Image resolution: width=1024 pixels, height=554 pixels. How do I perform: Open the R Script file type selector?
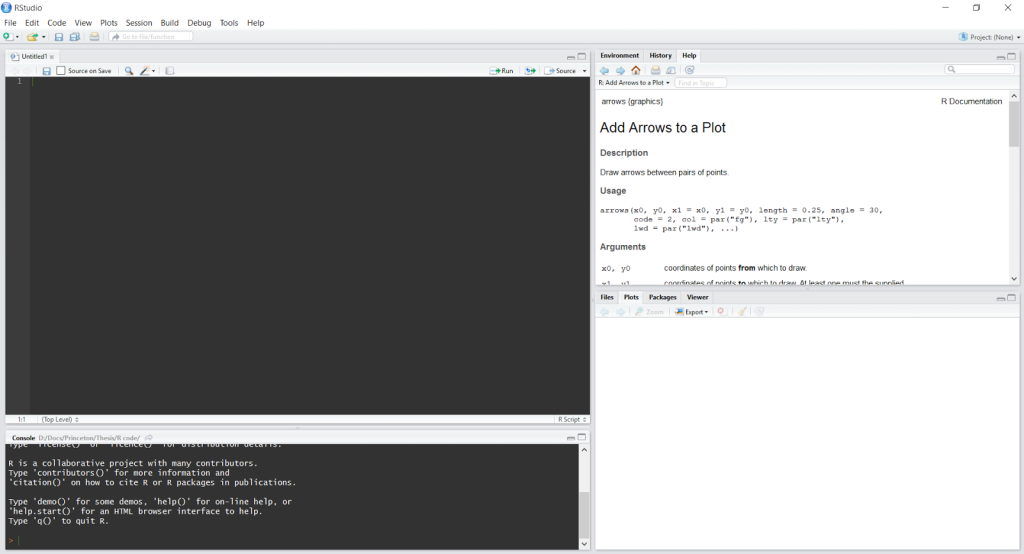click(x=572, y=419)
